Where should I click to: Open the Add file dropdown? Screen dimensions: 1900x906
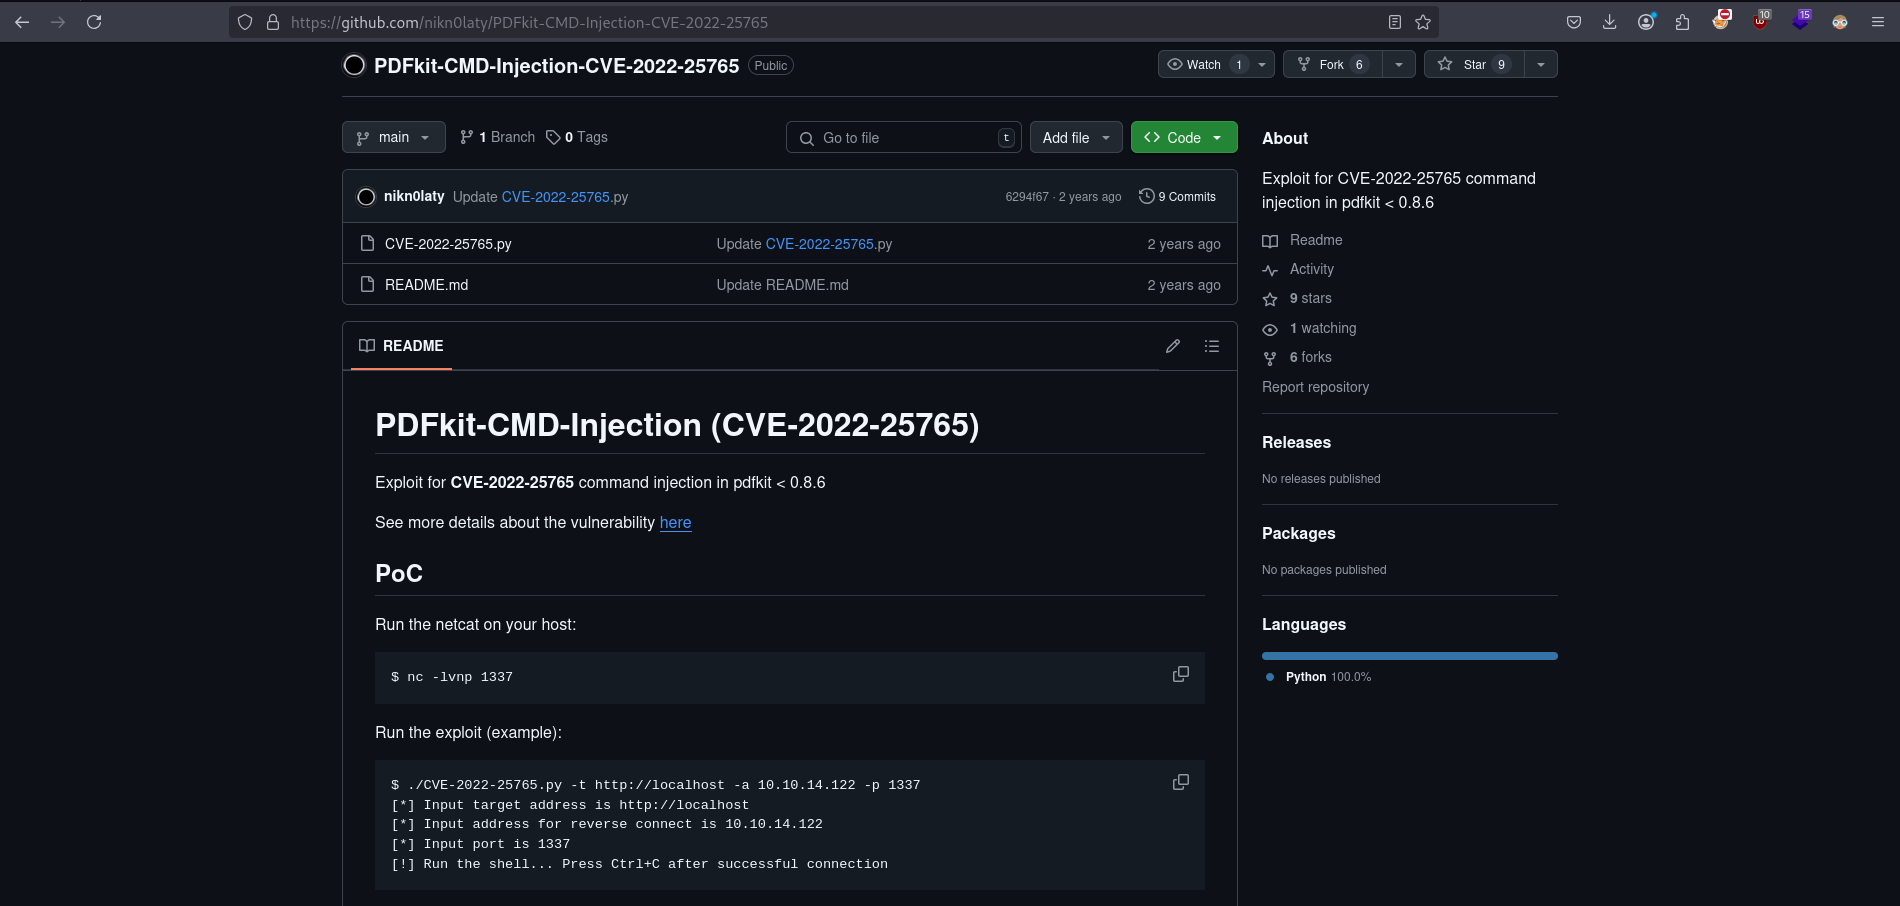click(1076, 138)
